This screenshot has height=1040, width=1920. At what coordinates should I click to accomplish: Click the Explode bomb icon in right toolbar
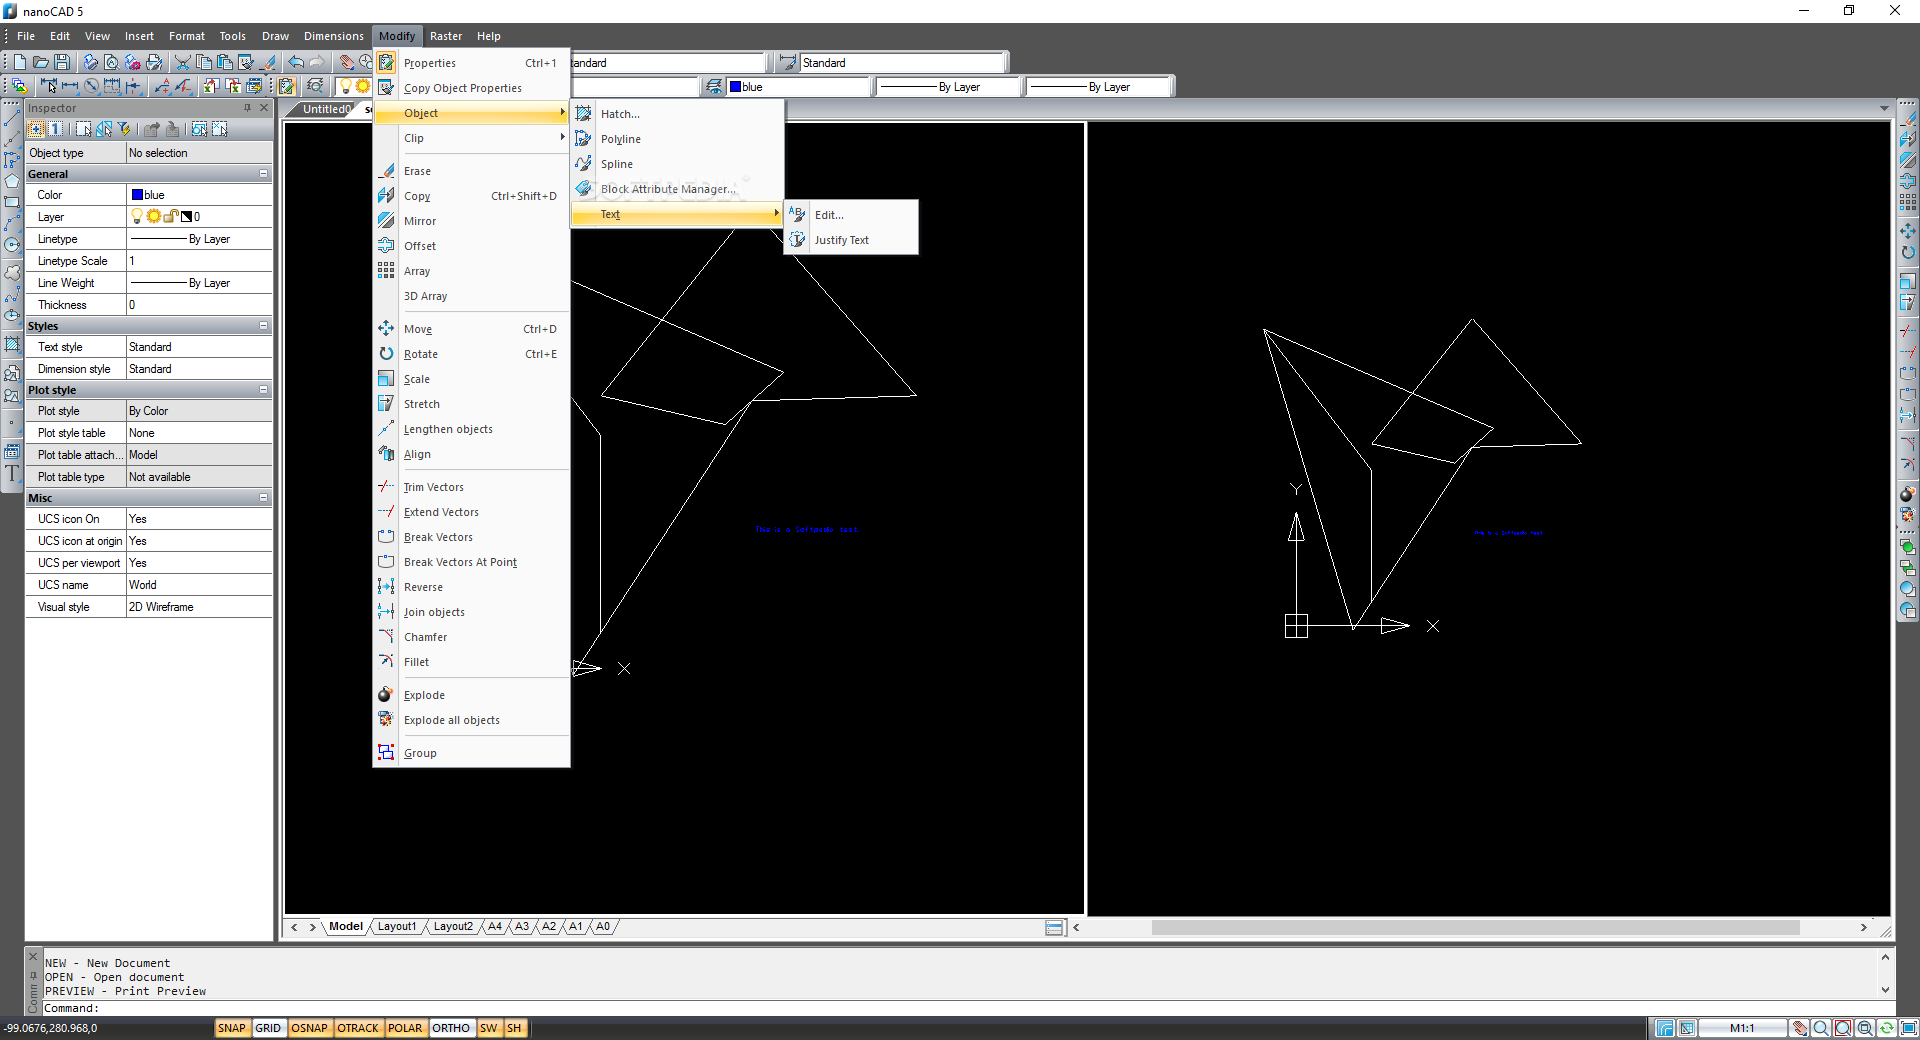(x=1908, y=494)
